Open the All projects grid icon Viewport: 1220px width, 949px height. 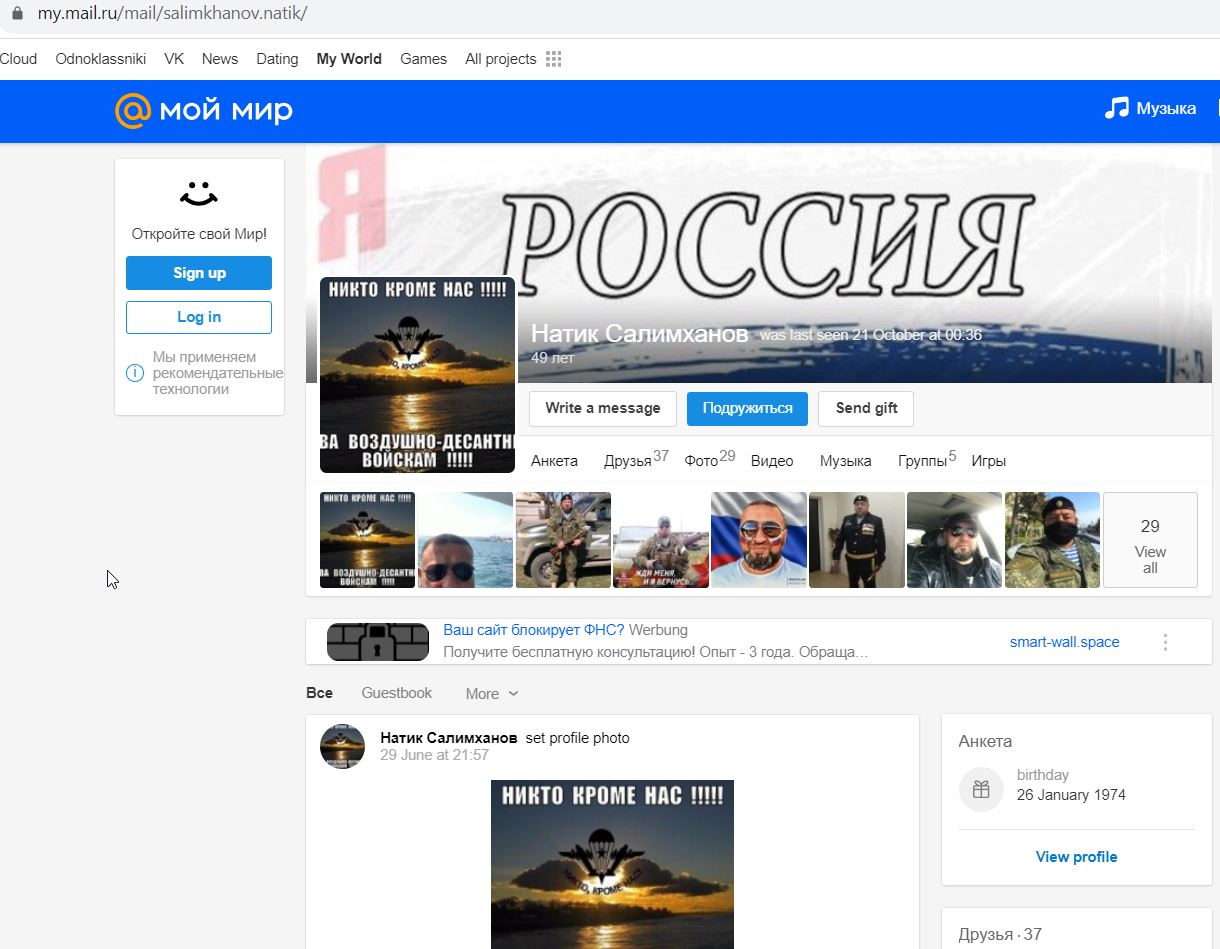pos(554,59)
